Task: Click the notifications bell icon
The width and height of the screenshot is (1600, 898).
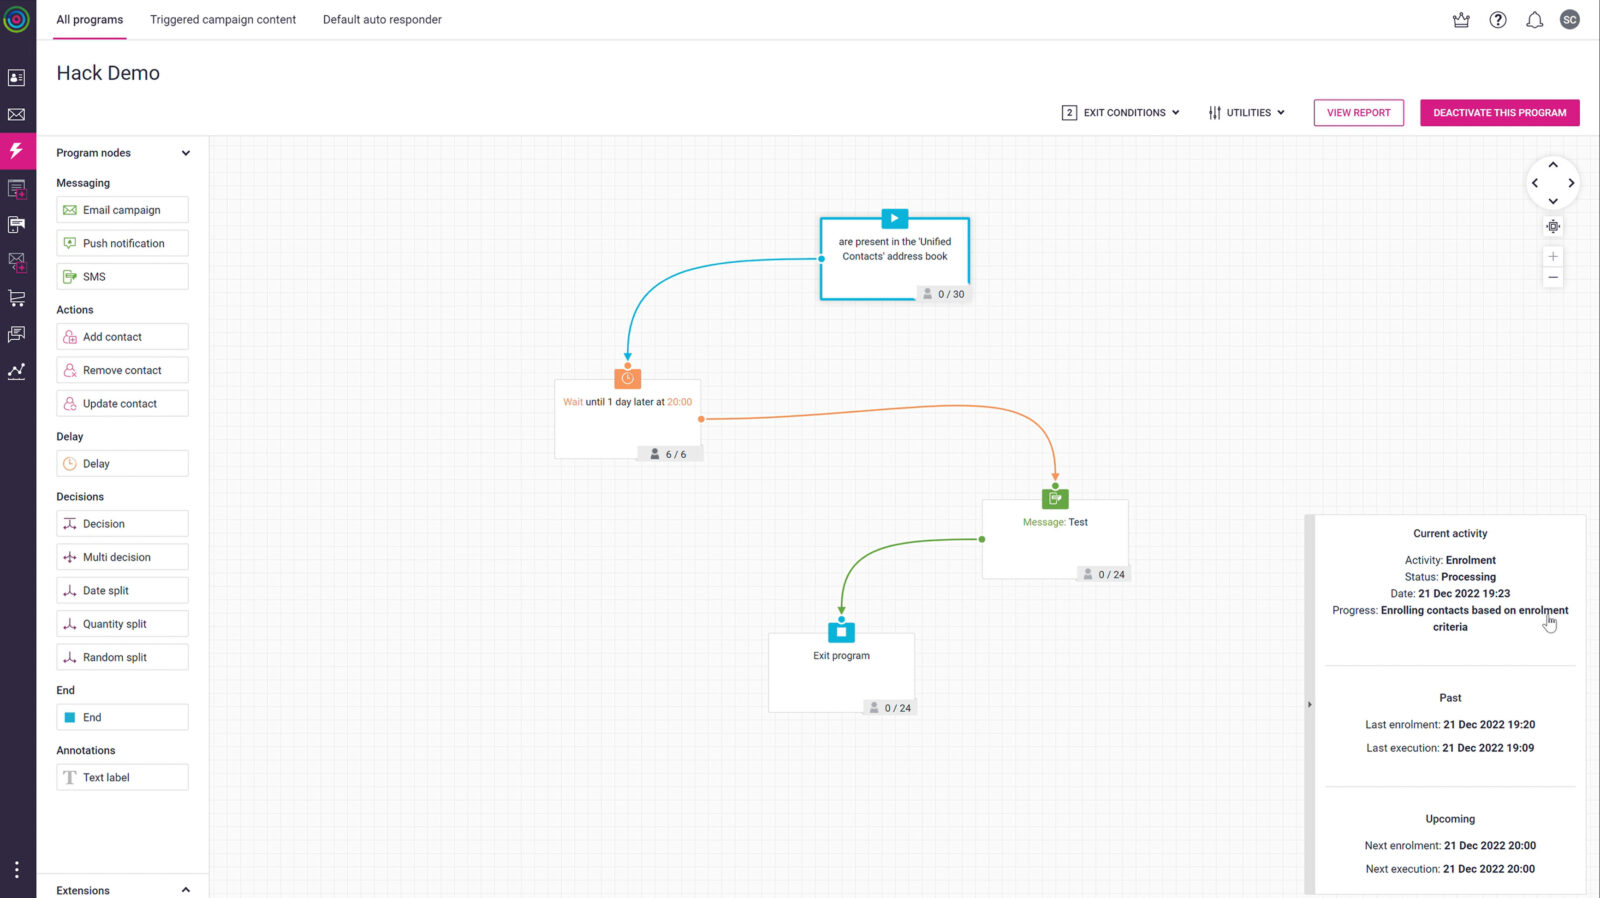Action: point(1534,20)
